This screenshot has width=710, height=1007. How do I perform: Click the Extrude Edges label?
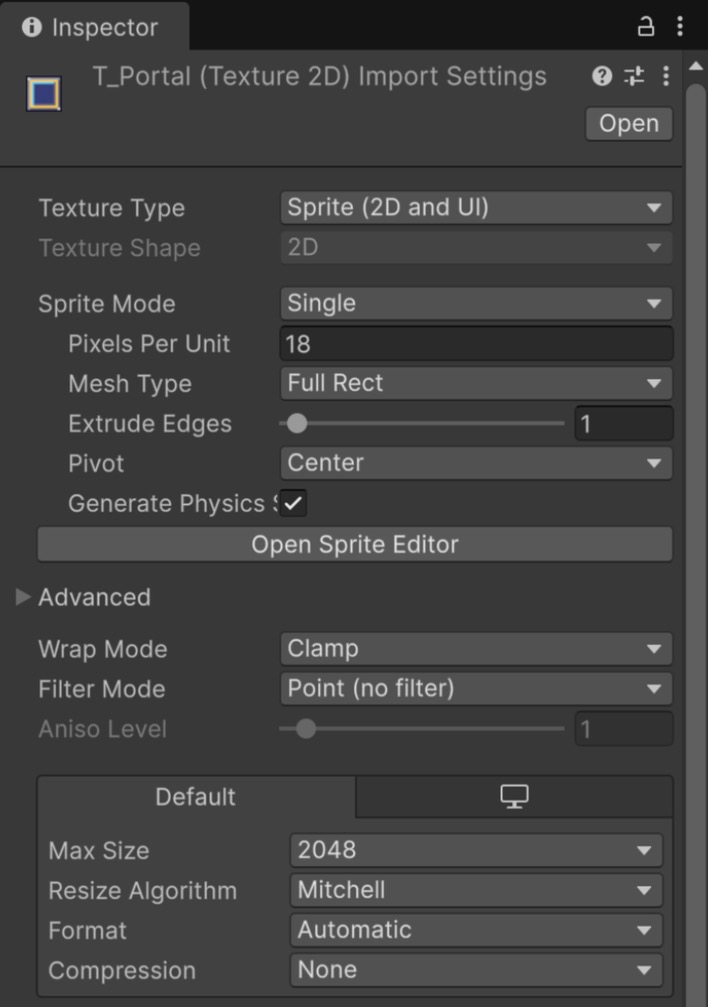click(x=150, y=424)
